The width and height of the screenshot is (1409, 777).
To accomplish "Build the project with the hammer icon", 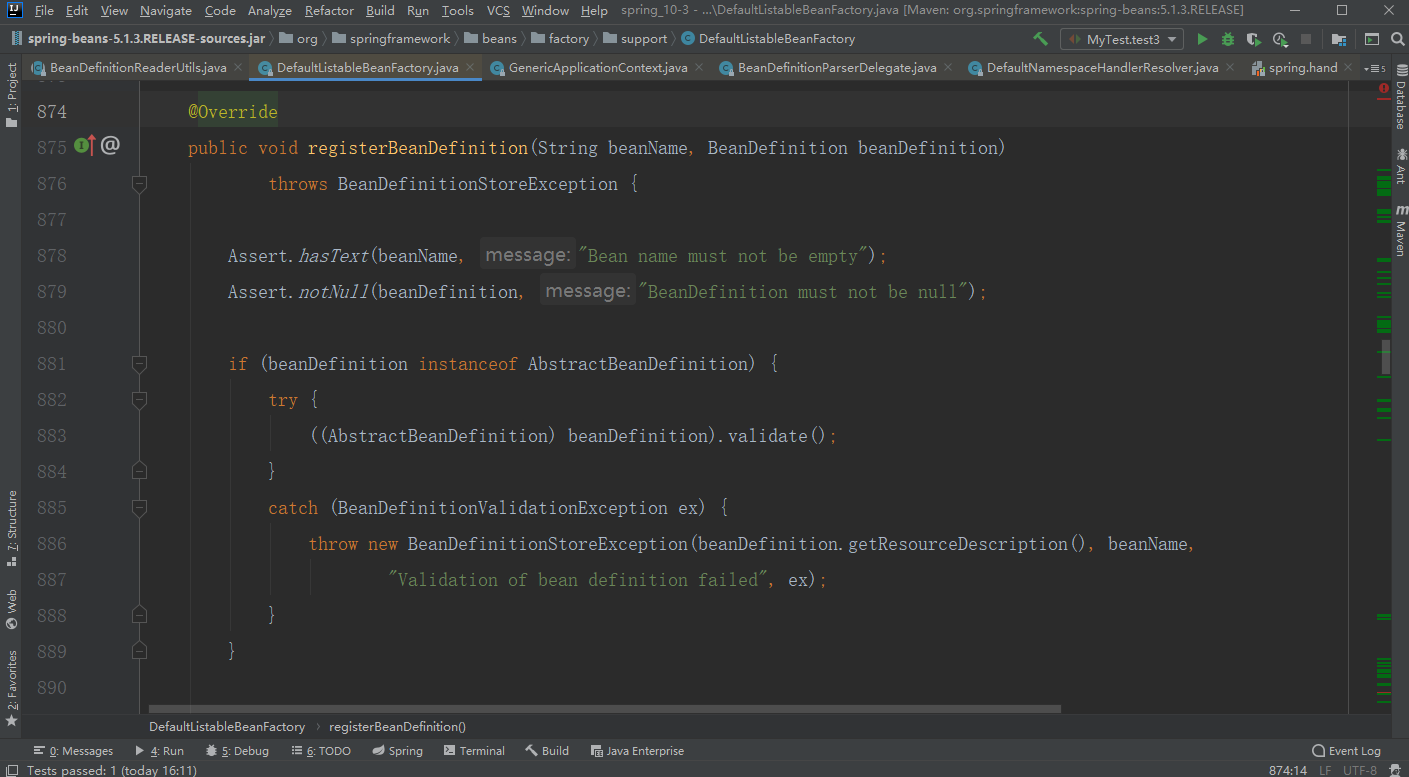I will 1041,39.
